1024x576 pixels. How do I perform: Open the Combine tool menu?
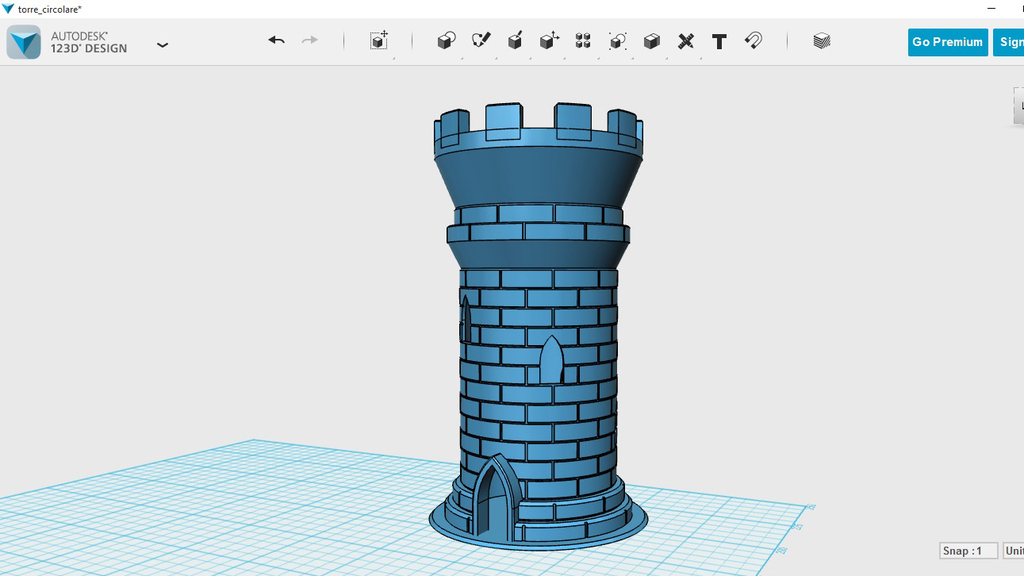coord(652,41)
